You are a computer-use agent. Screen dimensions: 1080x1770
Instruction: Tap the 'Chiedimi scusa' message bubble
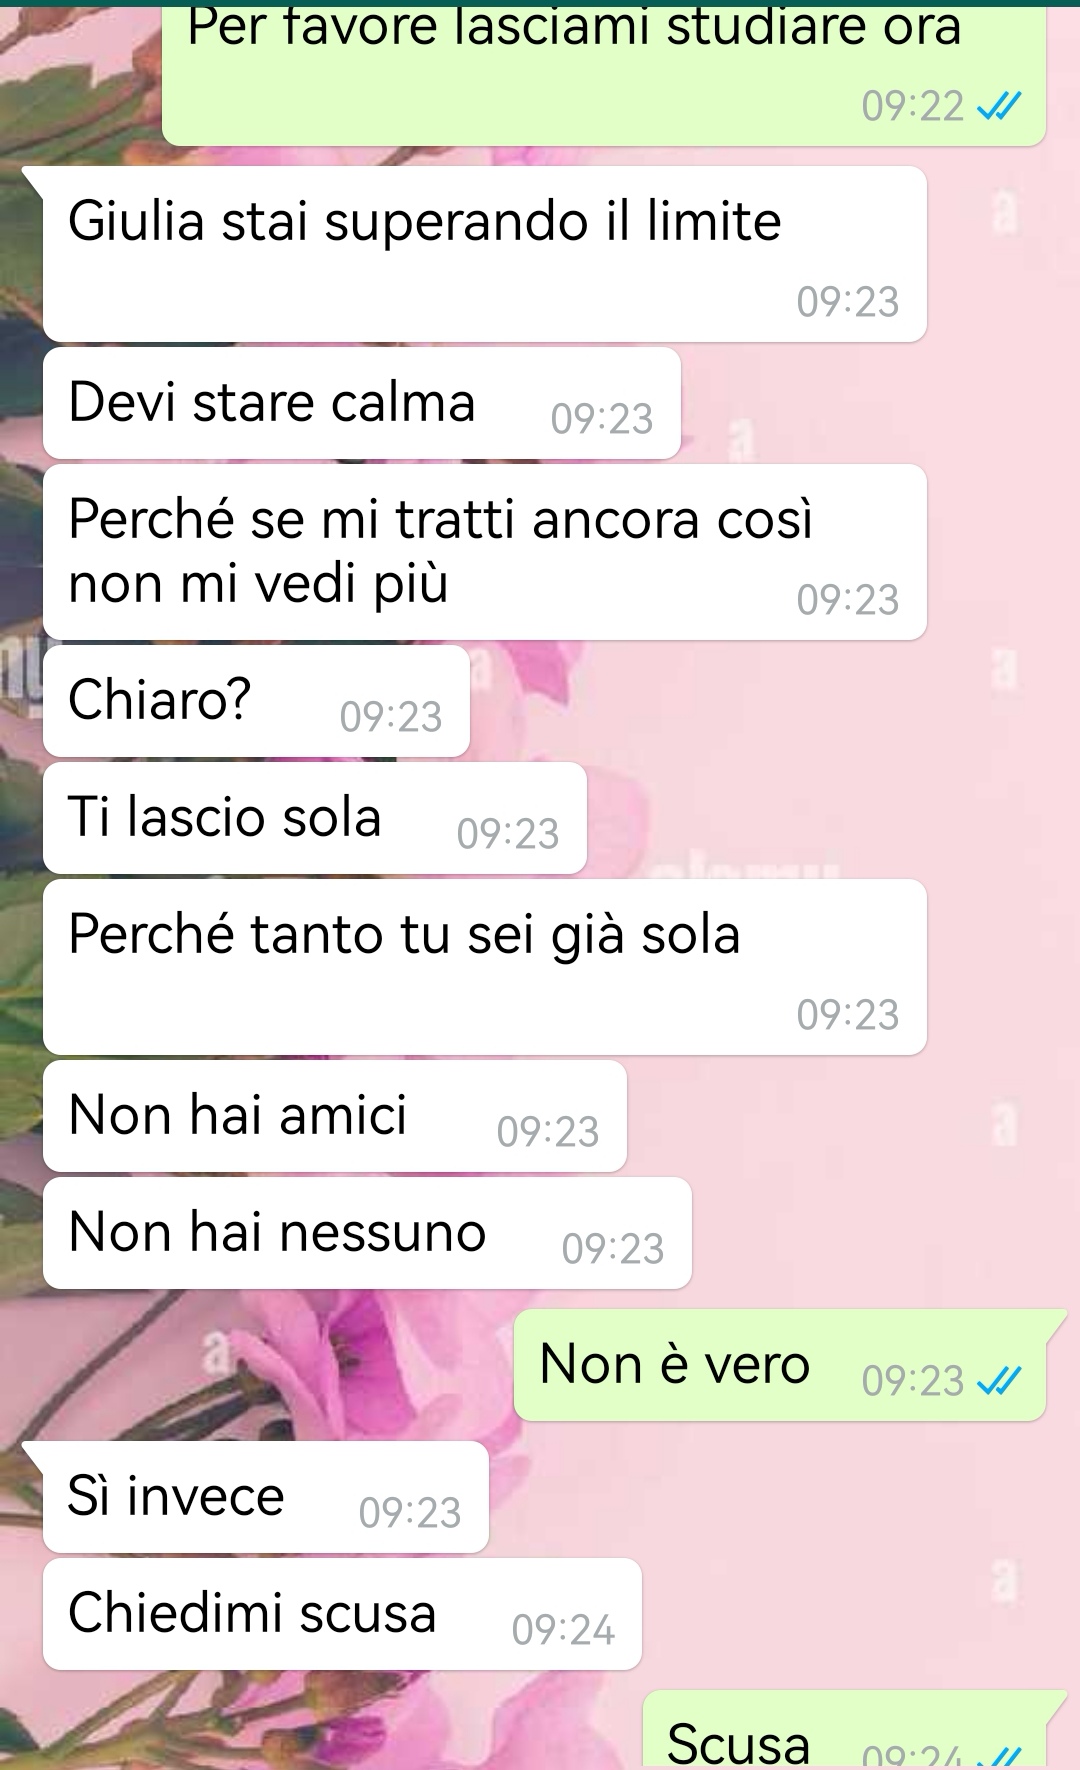coord(342,1614)
